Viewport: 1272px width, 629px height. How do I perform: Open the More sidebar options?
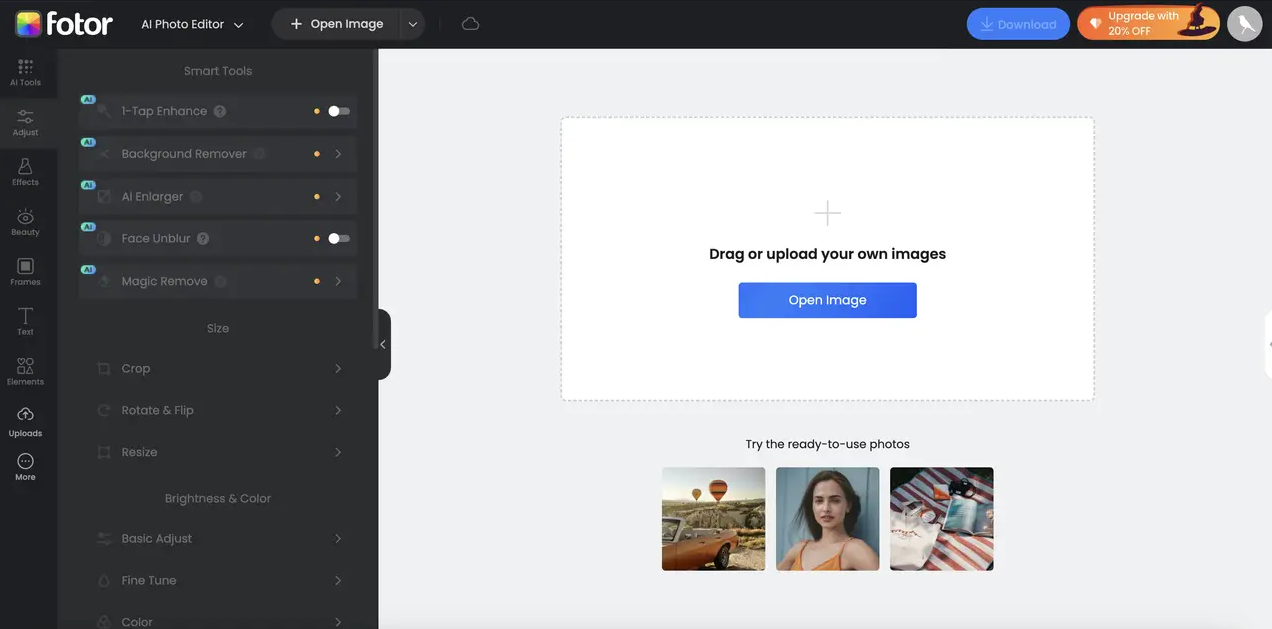(25, 467)
